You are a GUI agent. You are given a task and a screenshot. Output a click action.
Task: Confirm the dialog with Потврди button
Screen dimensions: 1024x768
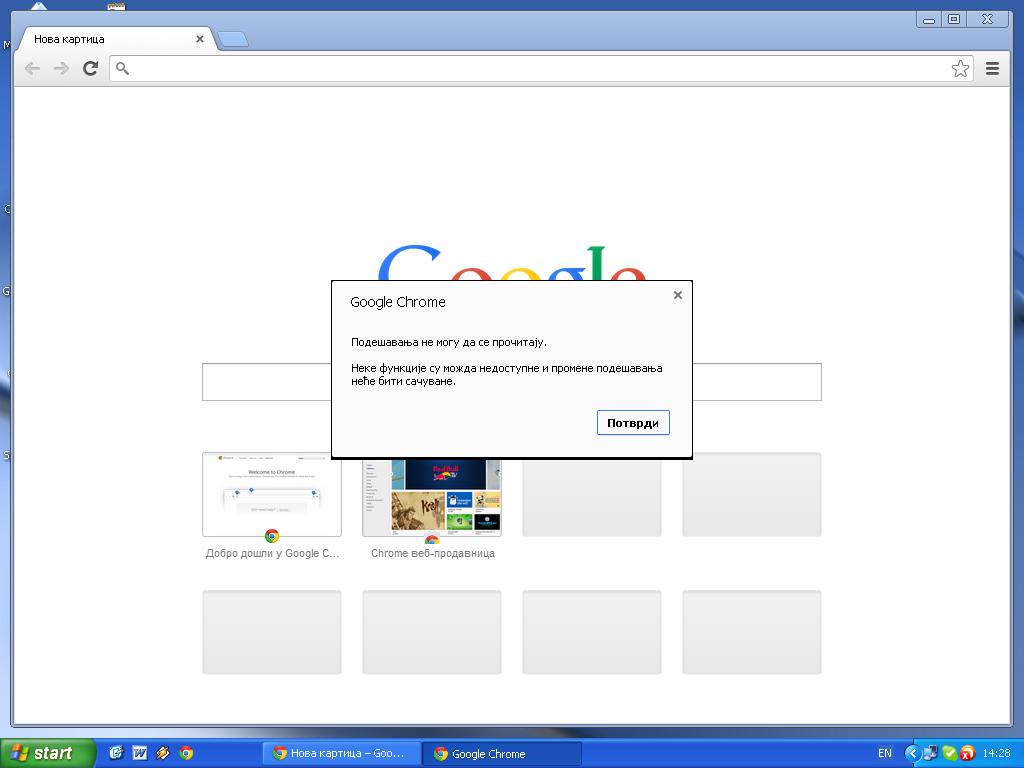[x=633, y=423]
